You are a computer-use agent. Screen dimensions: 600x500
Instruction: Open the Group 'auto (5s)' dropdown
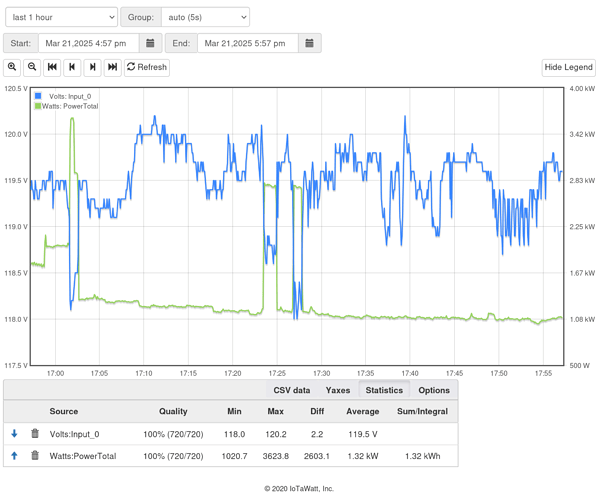coord(205,17)
